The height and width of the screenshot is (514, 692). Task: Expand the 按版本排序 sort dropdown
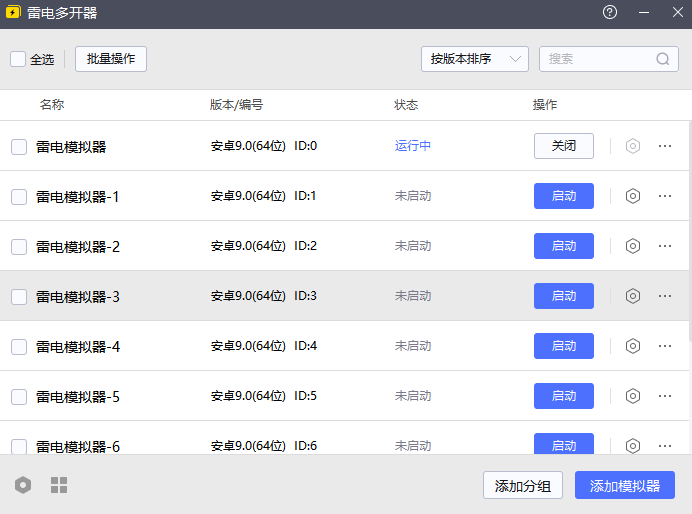(475, 59)
